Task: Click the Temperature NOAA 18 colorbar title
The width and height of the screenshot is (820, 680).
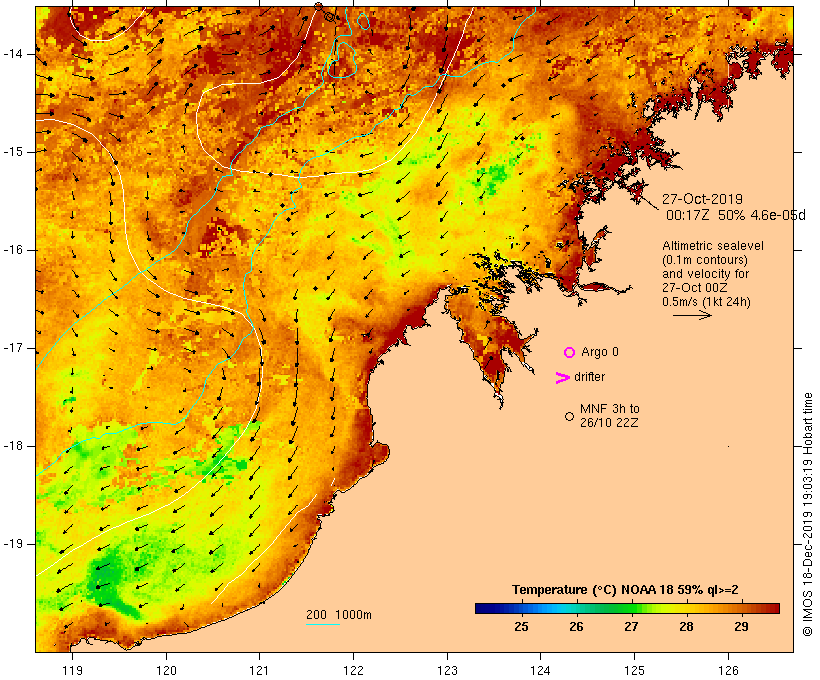Action: click(625, 590)
